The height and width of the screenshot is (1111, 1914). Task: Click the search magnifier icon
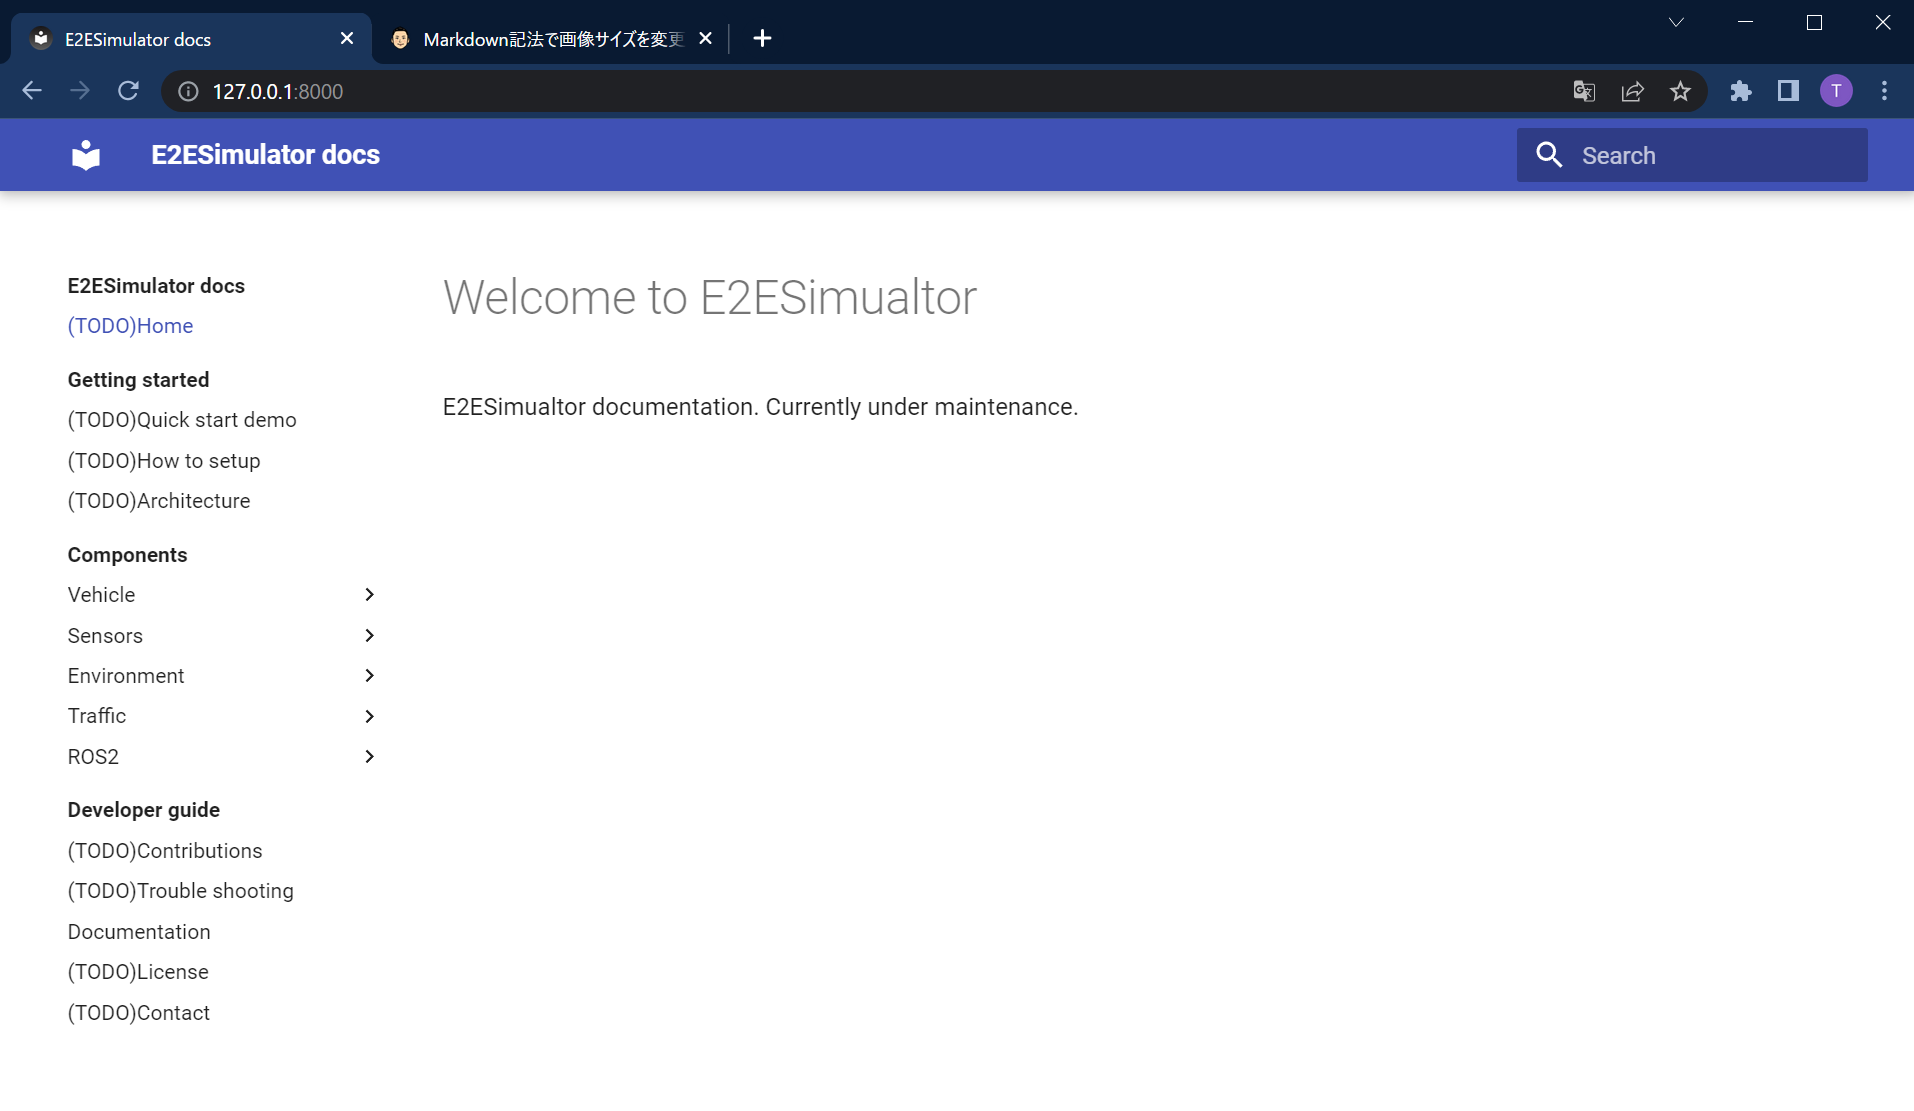(1549, 155)
